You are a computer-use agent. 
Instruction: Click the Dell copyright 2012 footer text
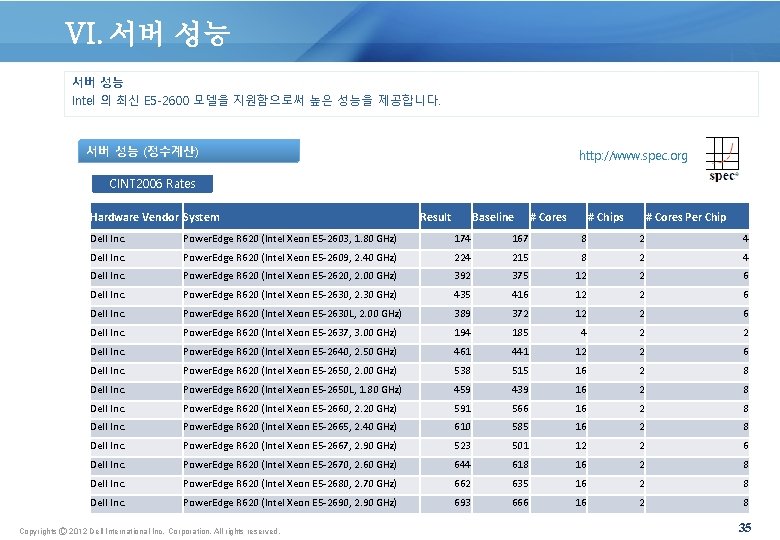(x=150, y=531)
